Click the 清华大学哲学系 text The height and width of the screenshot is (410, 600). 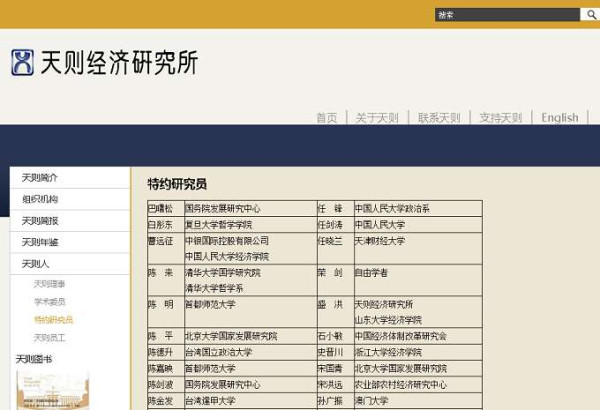[x=214, y=288]
